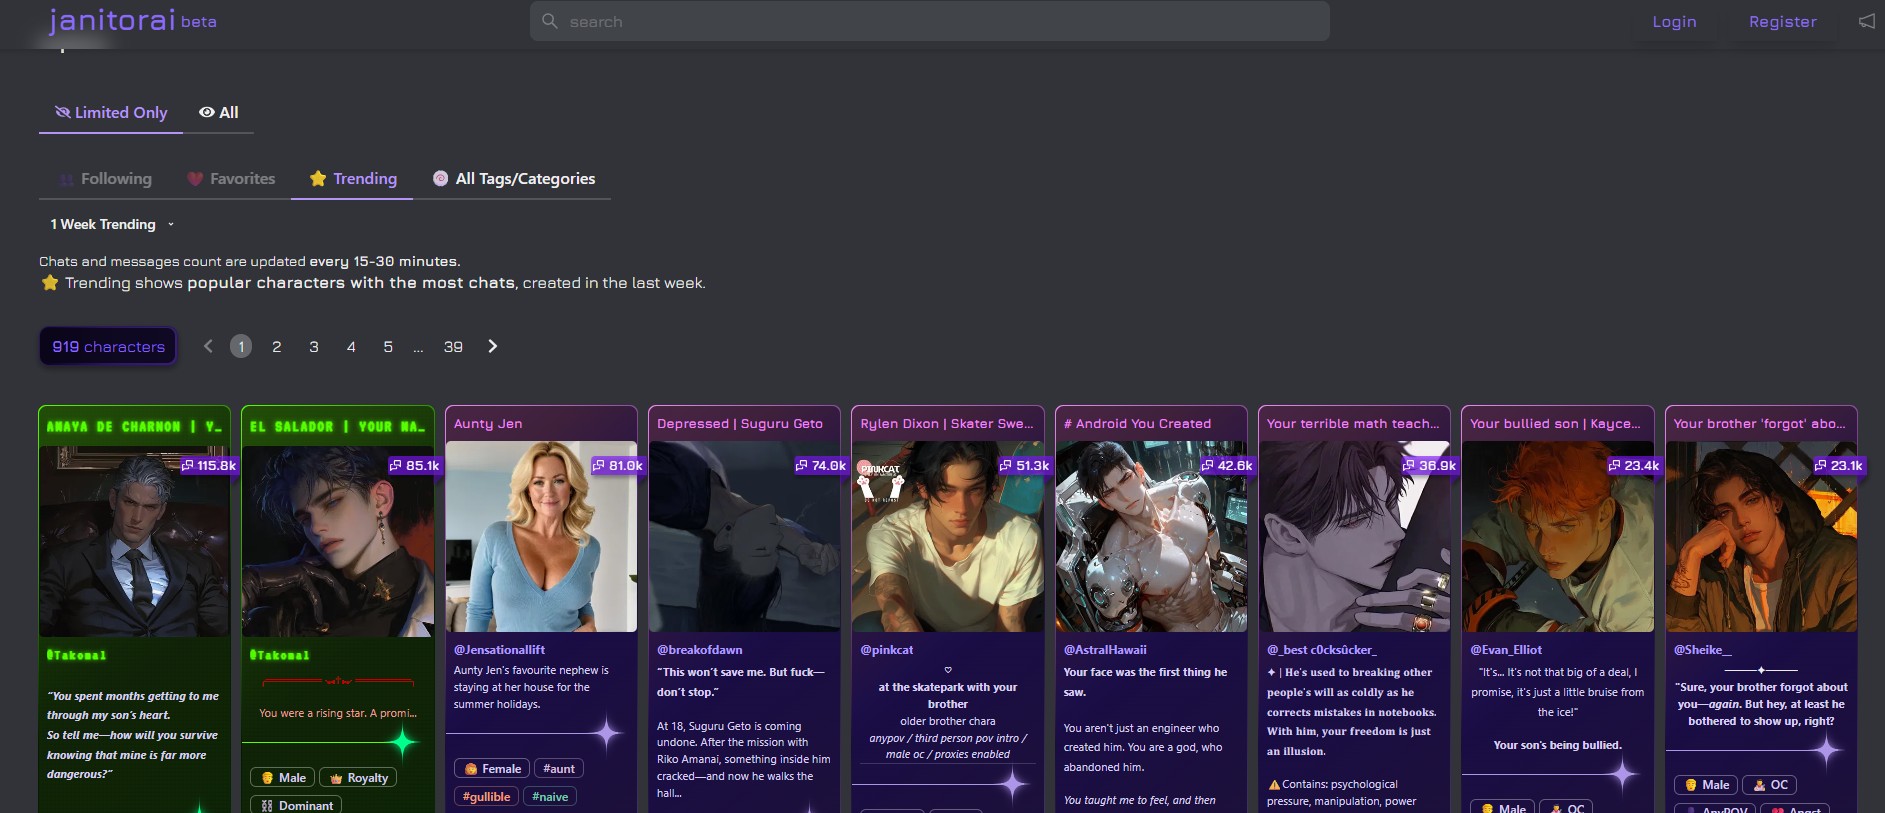Open creator @_best c0cksůcker_ profile

pyautogui.click(x=1321, y=650)
